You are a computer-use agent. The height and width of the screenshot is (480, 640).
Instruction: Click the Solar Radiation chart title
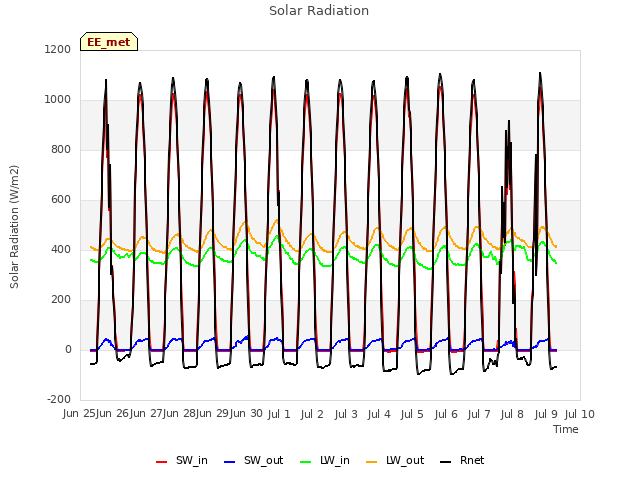319,11
